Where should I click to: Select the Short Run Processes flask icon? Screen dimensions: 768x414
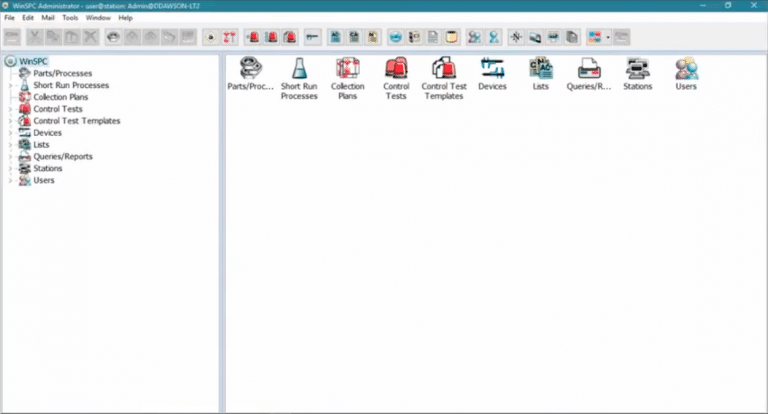point(299,69)
